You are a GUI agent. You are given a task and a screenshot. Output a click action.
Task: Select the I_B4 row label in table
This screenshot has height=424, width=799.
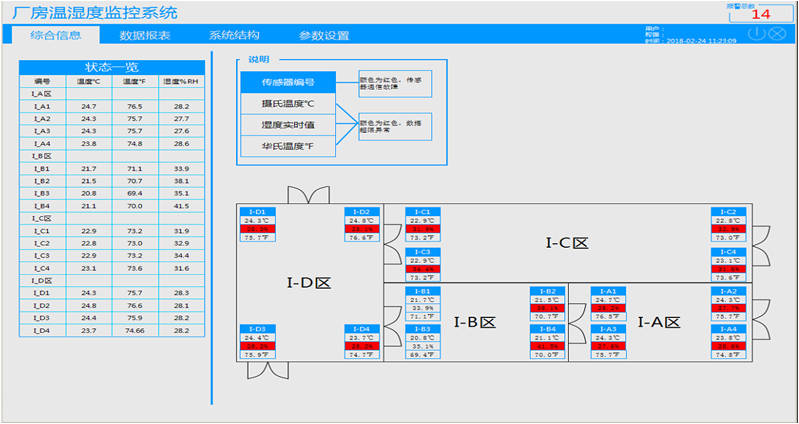click(x=42, y=206)
